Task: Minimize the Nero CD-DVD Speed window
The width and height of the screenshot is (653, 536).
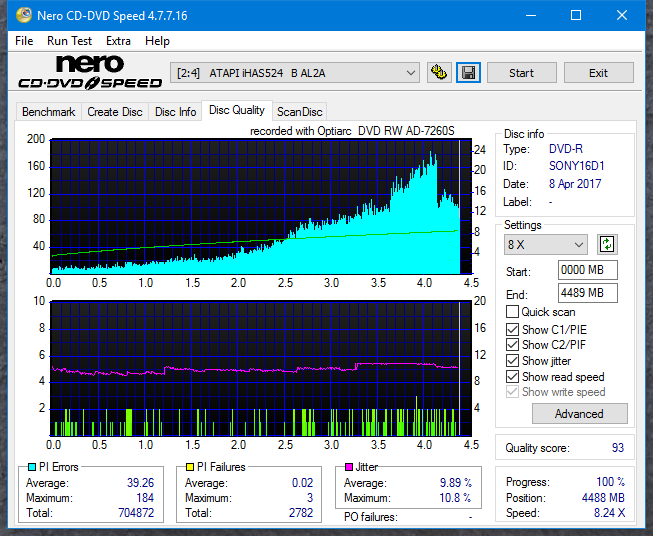Action: coord(531,15)
